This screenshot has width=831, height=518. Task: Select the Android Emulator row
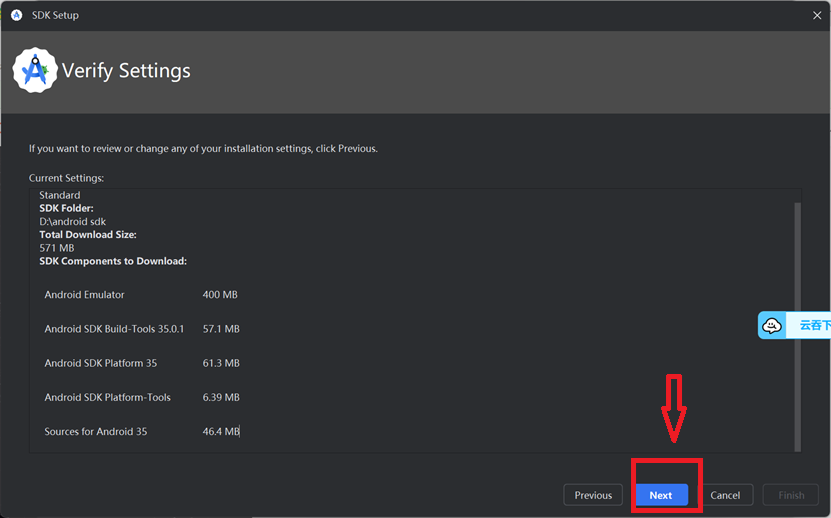pos(141,295)
